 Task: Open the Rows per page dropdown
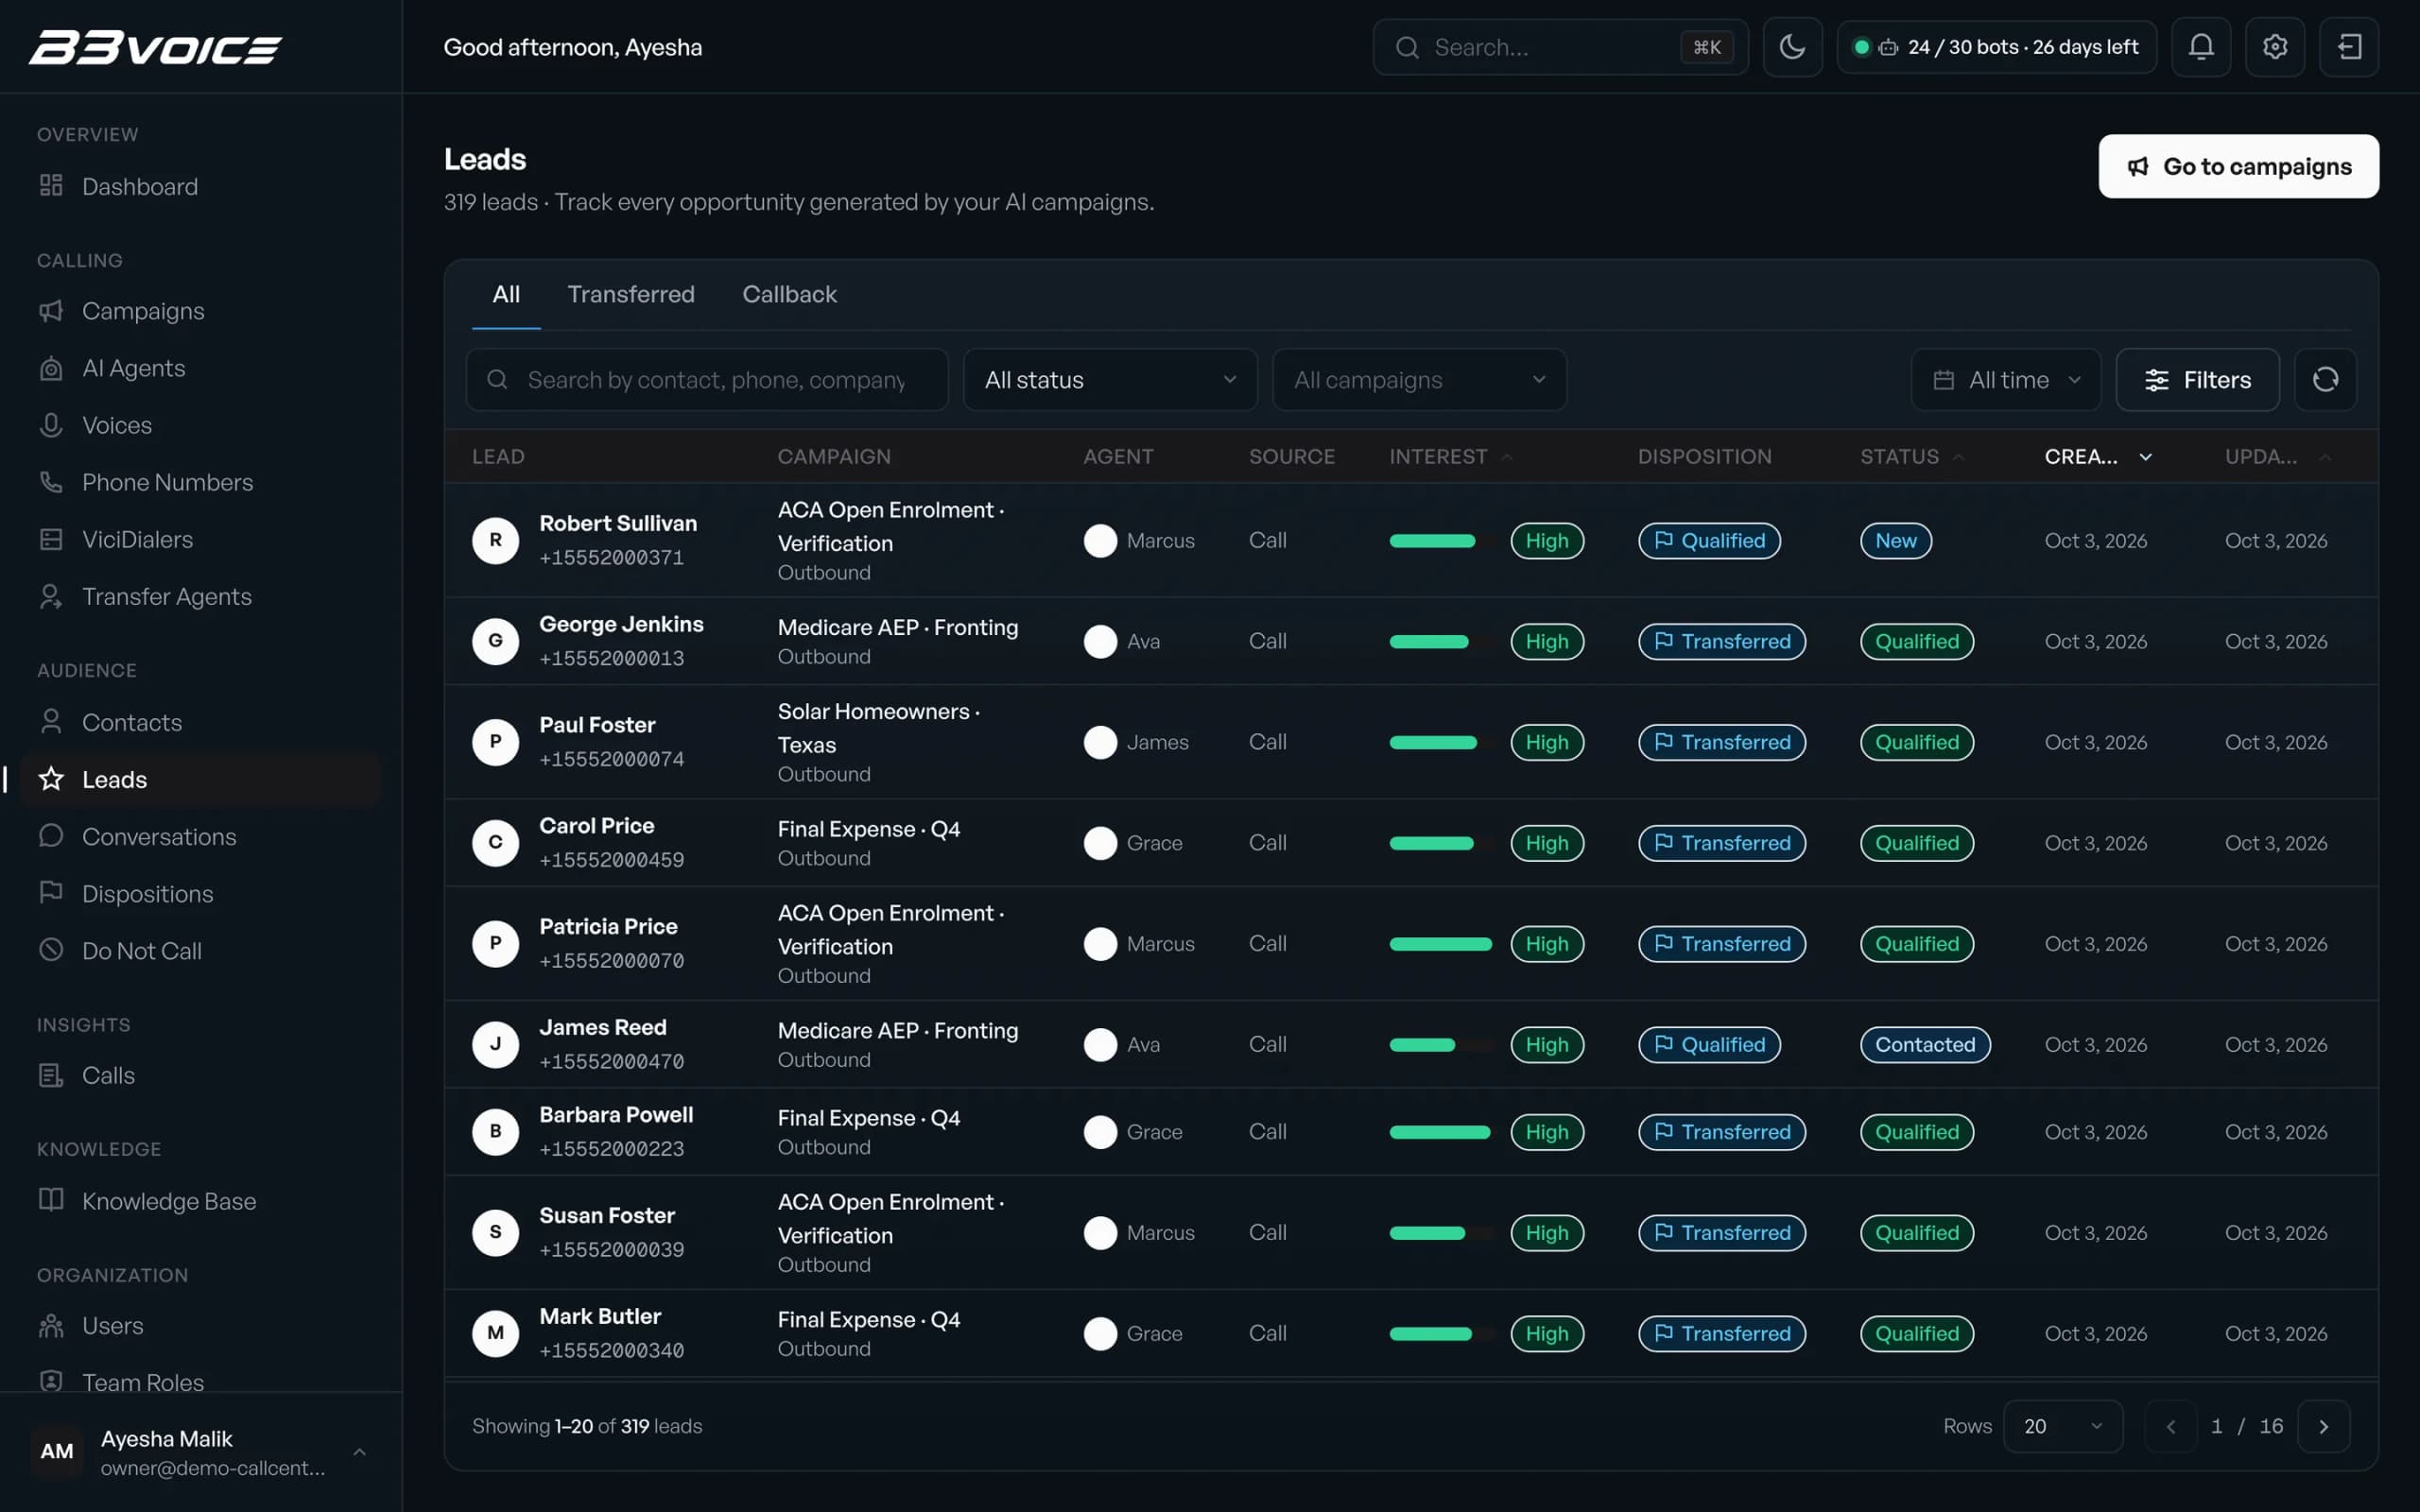[x=2062, y=1426]
